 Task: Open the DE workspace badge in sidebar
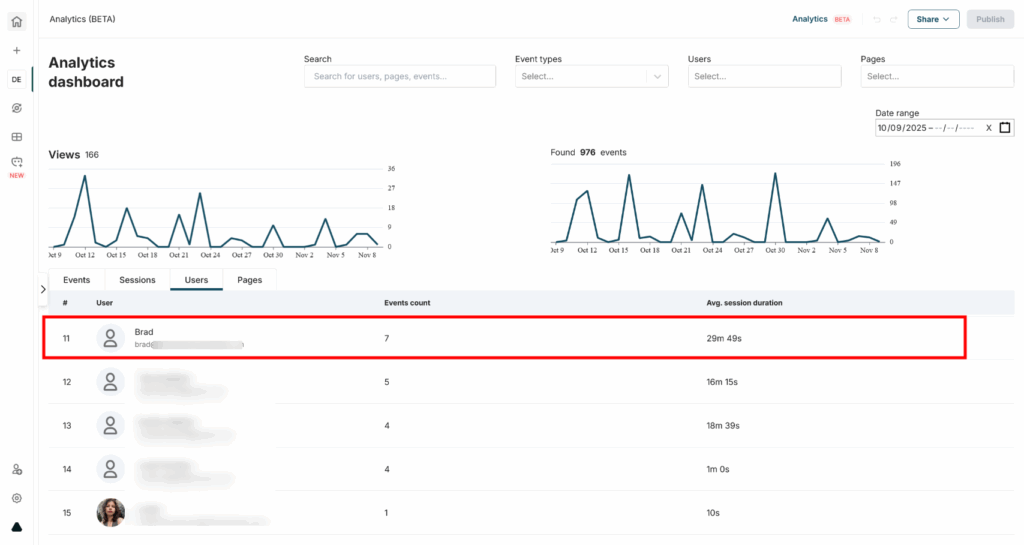click(16, 79)
